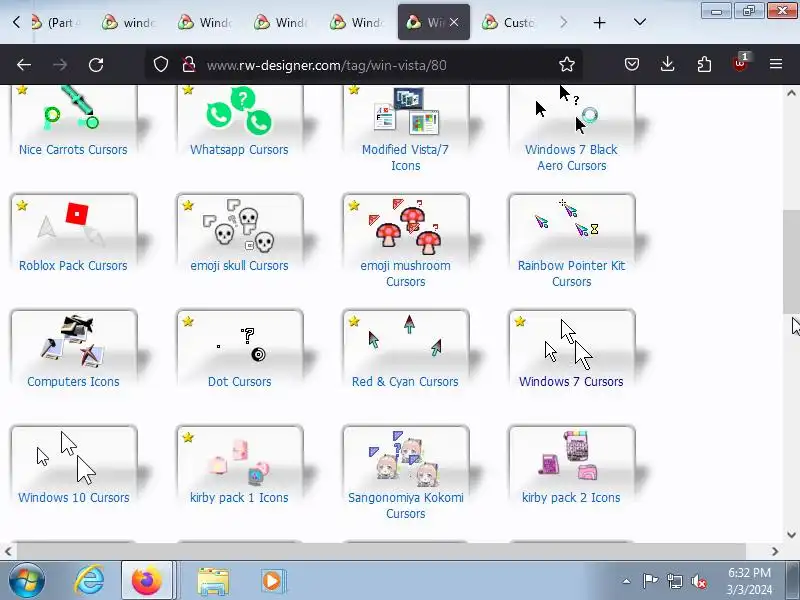Reload the page with the refresh icon
Image resolution: width=800 pixels, height=600 pixels.
coord(96,65)
